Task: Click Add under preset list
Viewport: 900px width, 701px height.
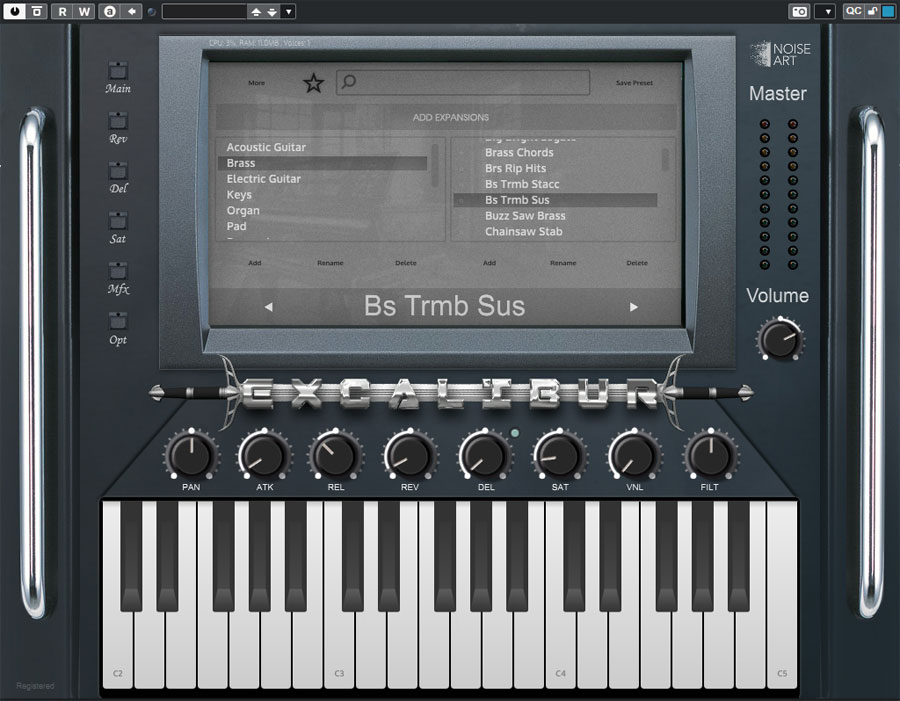Action: pyautogui.click(x=489, y=263)
